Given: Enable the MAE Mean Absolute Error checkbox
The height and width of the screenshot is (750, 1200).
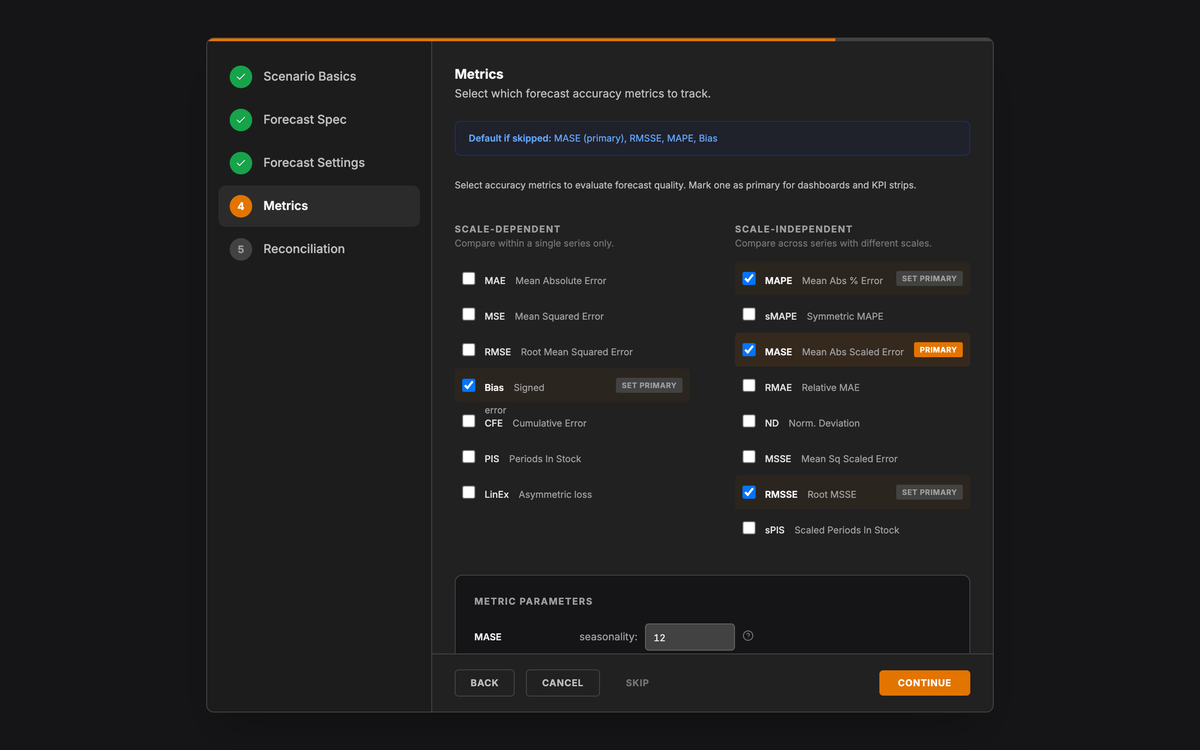Looking at the screenshot, I should 469,279.
